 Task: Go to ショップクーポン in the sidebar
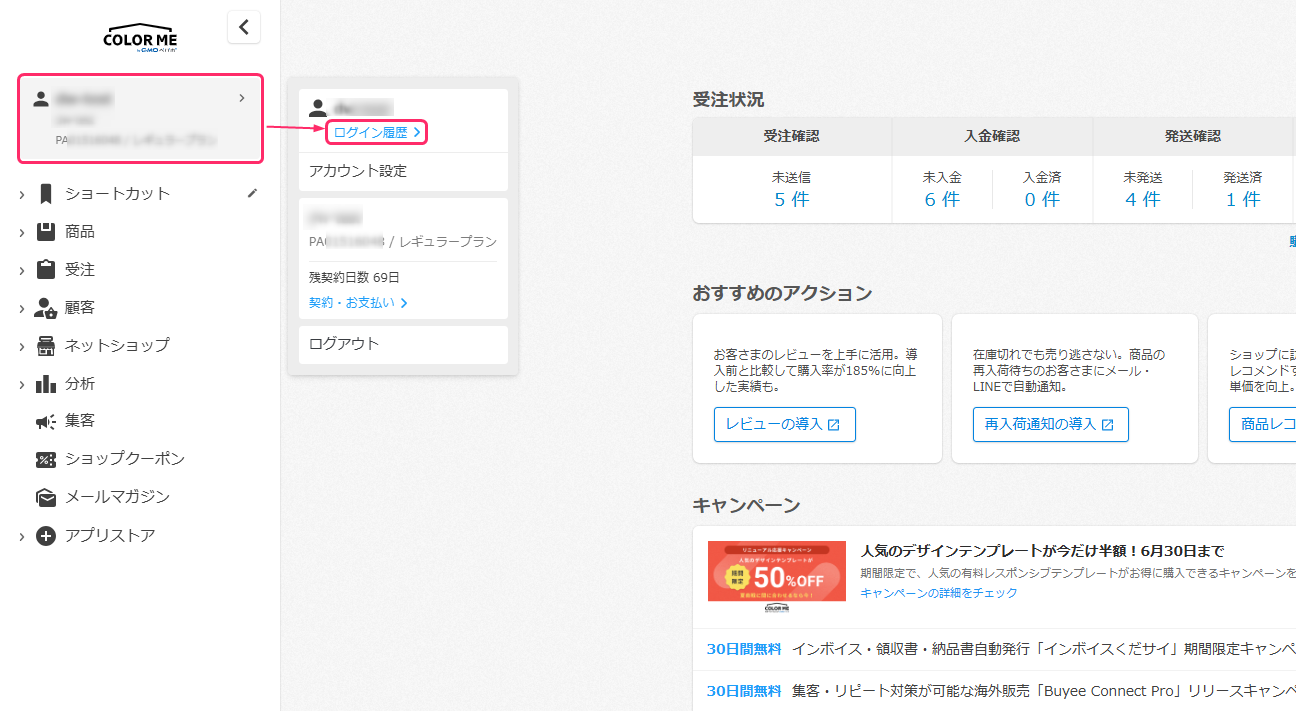point(125,459)
